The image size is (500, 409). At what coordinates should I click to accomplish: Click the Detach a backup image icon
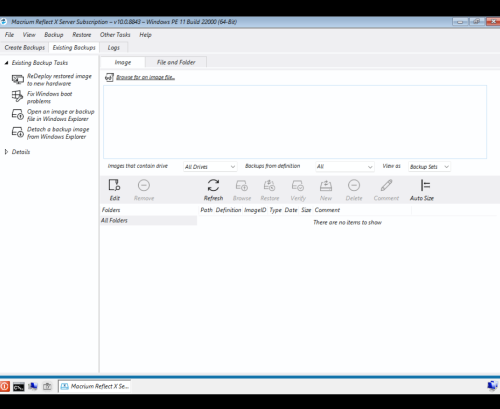tap(18, 132)
